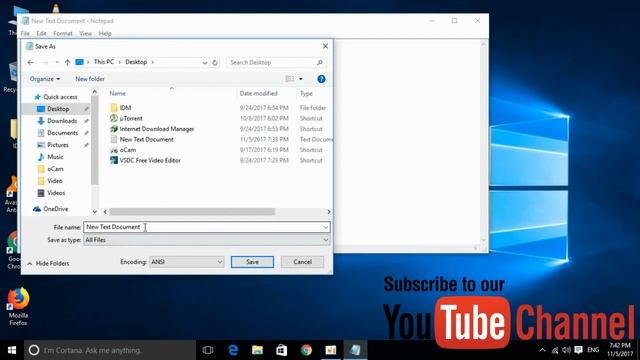Image resolution: width=640 pixels, height=360 pixels.
Task: Create a New folder
Action: pyautogui.click(x=90, y=79)
